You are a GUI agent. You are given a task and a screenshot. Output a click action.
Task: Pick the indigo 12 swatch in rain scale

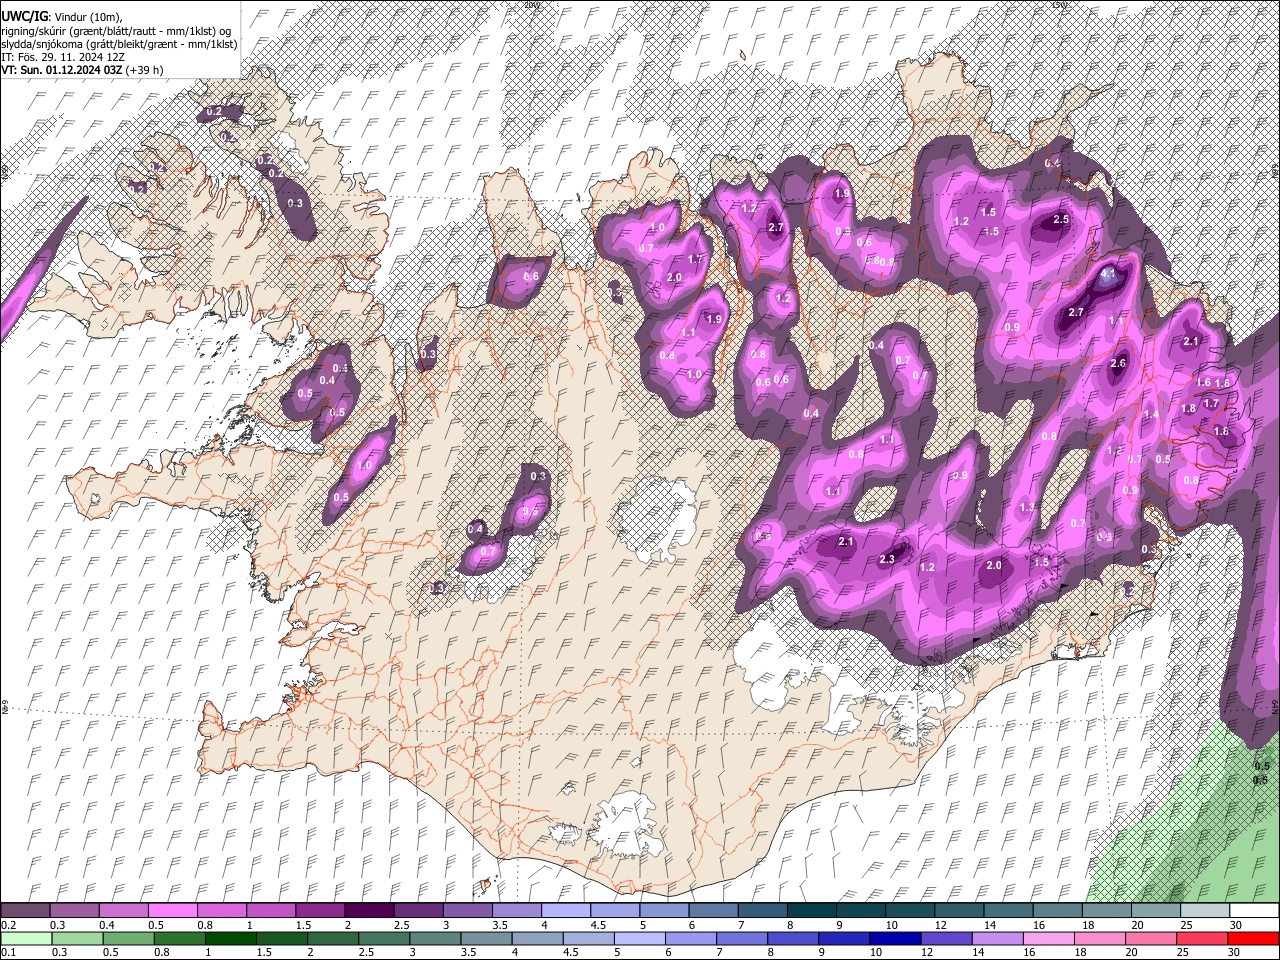(945, 938)
